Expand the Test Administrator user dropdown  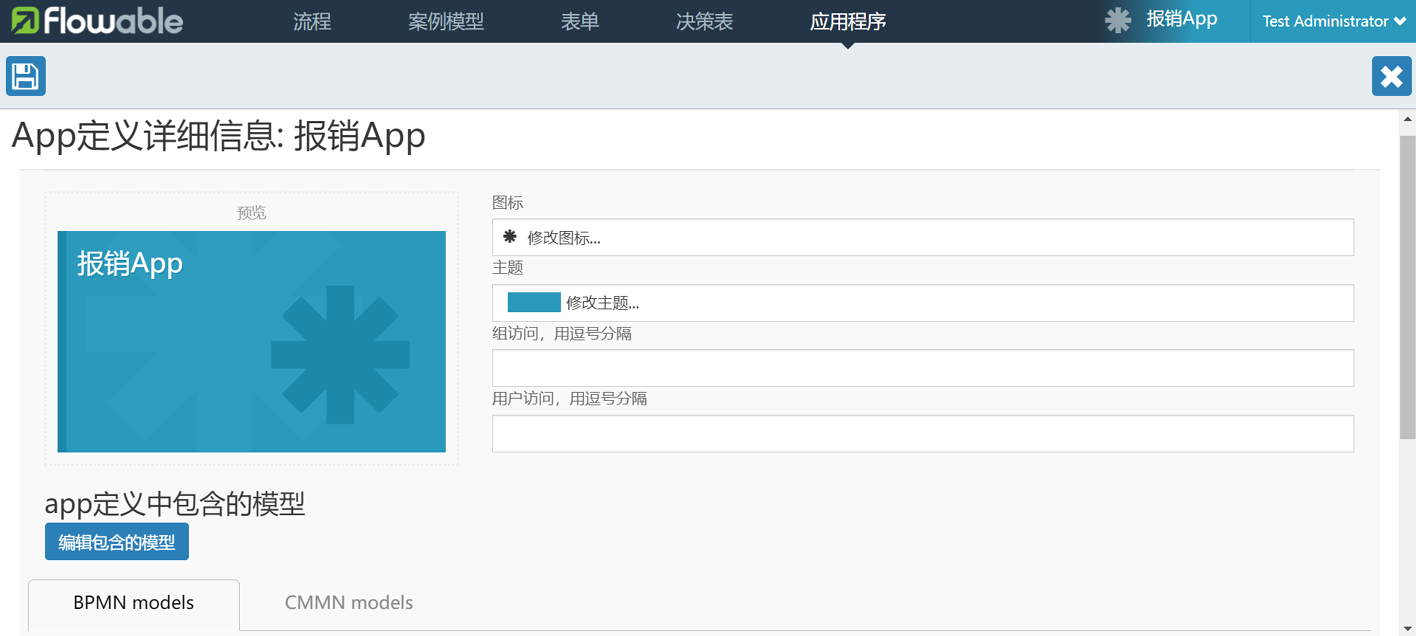[x=1333, y=21]
